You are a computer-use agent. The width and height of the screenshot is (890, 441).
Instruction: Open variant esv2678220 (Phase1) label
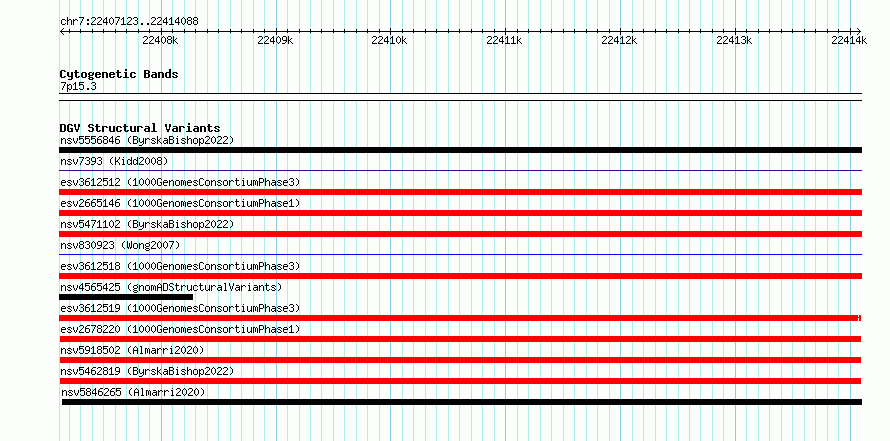[x=180, y=329]
